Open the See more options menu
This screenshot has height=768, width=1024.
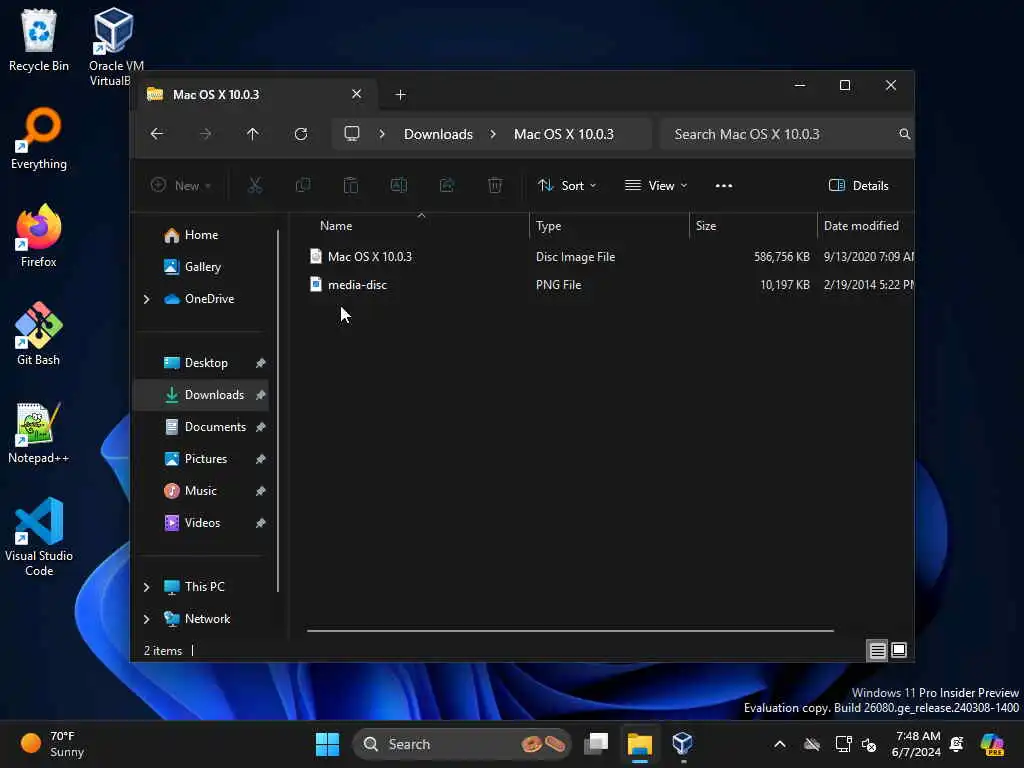click(x=724, y=185)
